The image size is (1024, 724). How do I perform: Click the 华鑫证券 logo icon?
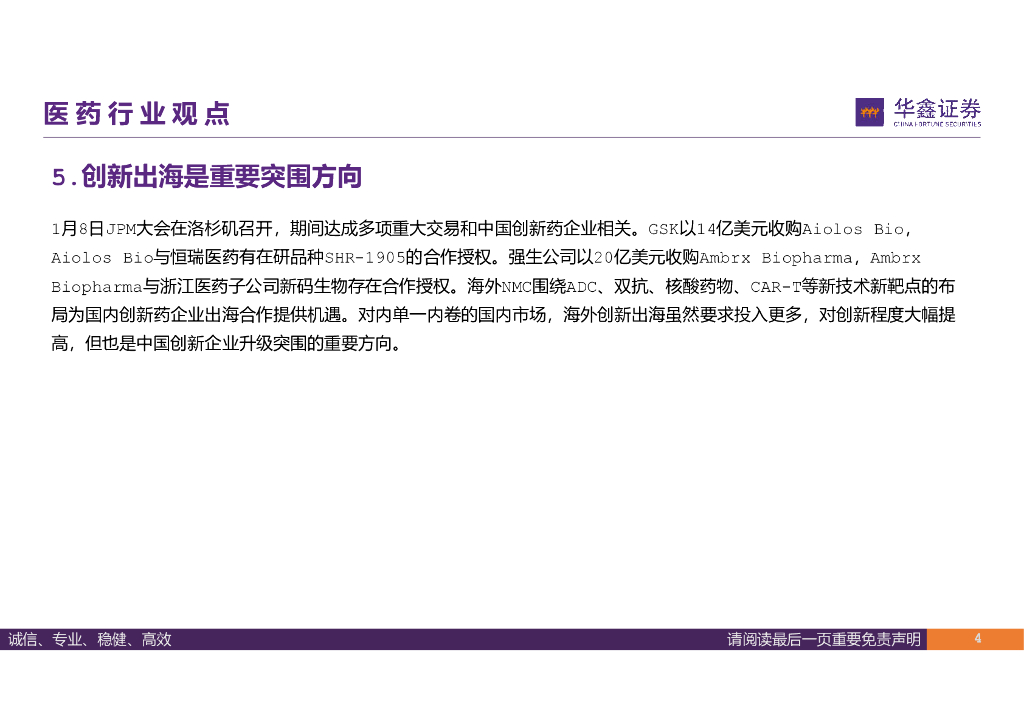[869, 112]
